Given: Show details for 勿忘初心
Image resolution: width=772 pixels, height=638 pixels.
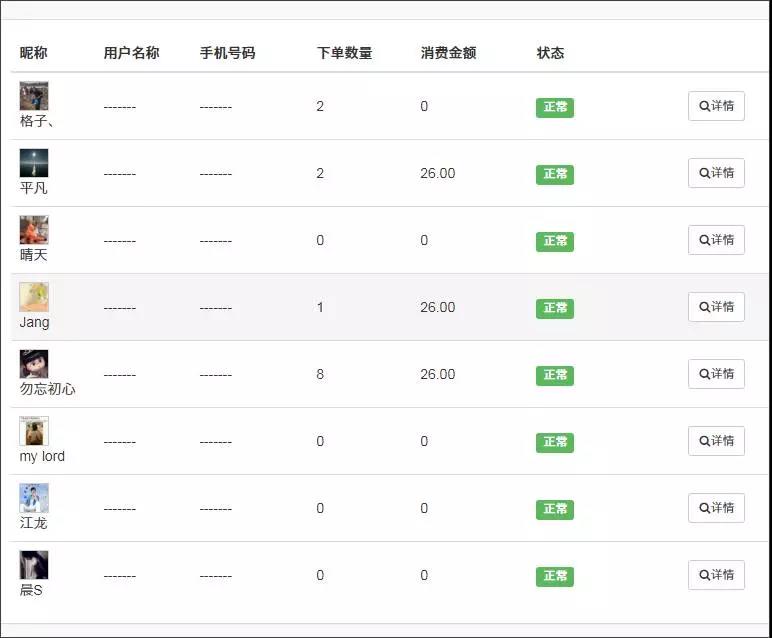Looking at the screenshot, I should pos(716,374).
